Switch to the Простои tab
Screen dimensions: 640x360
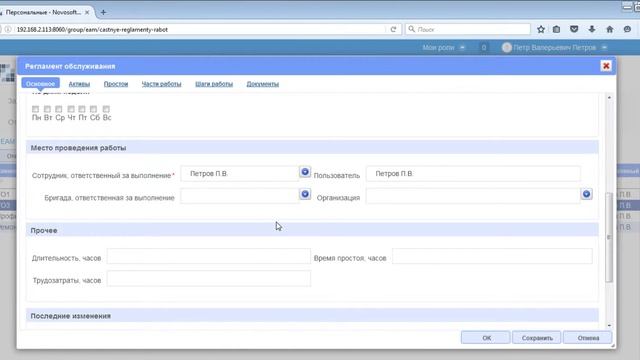(x=116, y=84)
